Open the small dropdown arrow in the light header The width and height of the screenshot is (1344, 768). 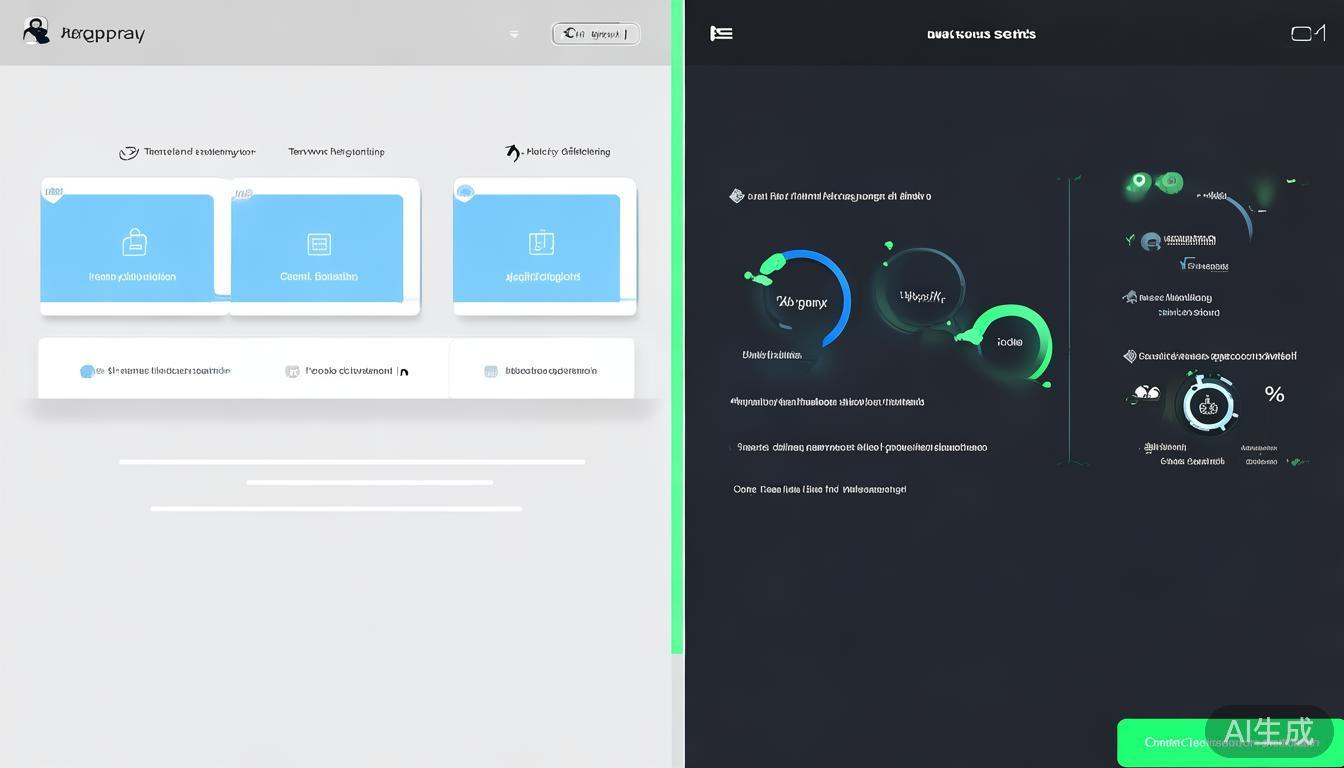(x=514, y=34)
